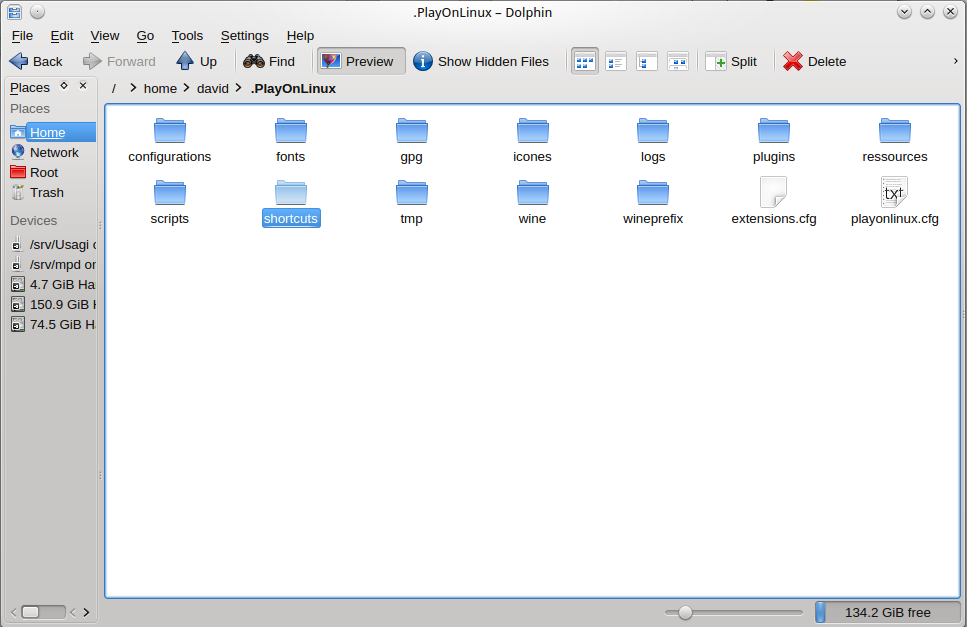Open the 150.9 GiB hard drive

click(x=52, y=305)
